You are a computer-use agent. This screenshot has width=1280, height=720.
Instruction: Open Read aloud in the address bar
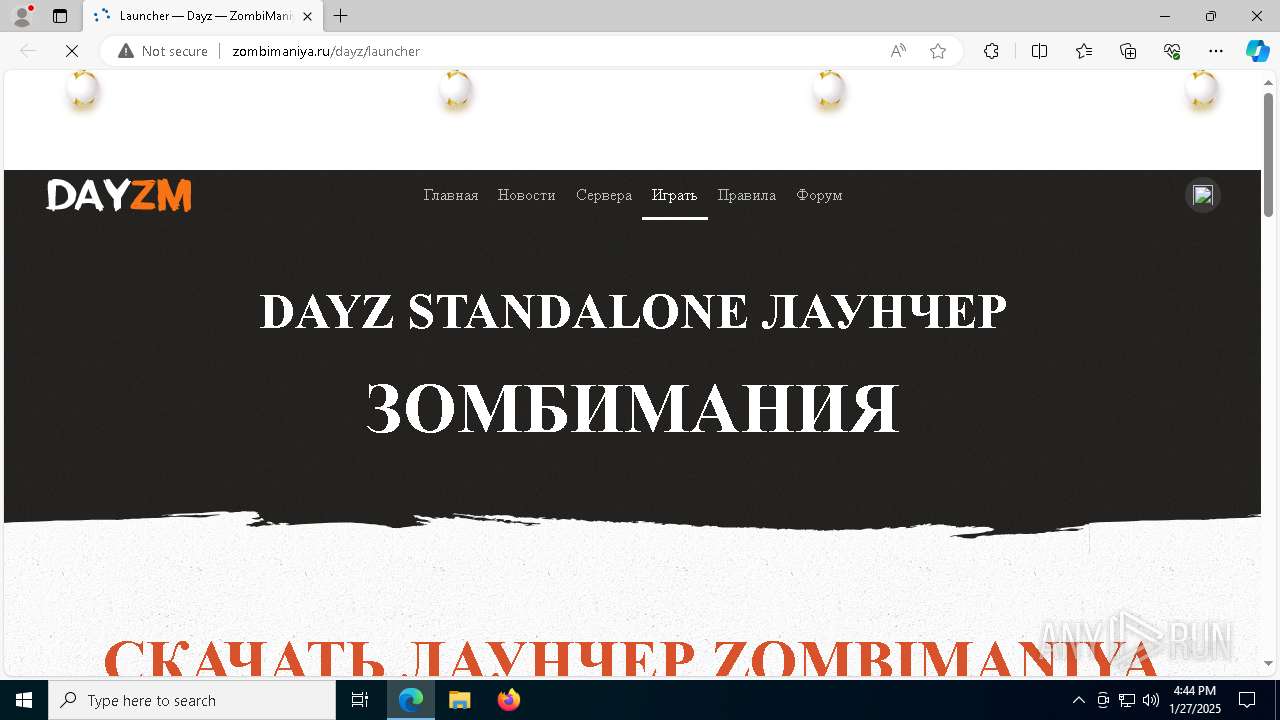tap(898, 51)
